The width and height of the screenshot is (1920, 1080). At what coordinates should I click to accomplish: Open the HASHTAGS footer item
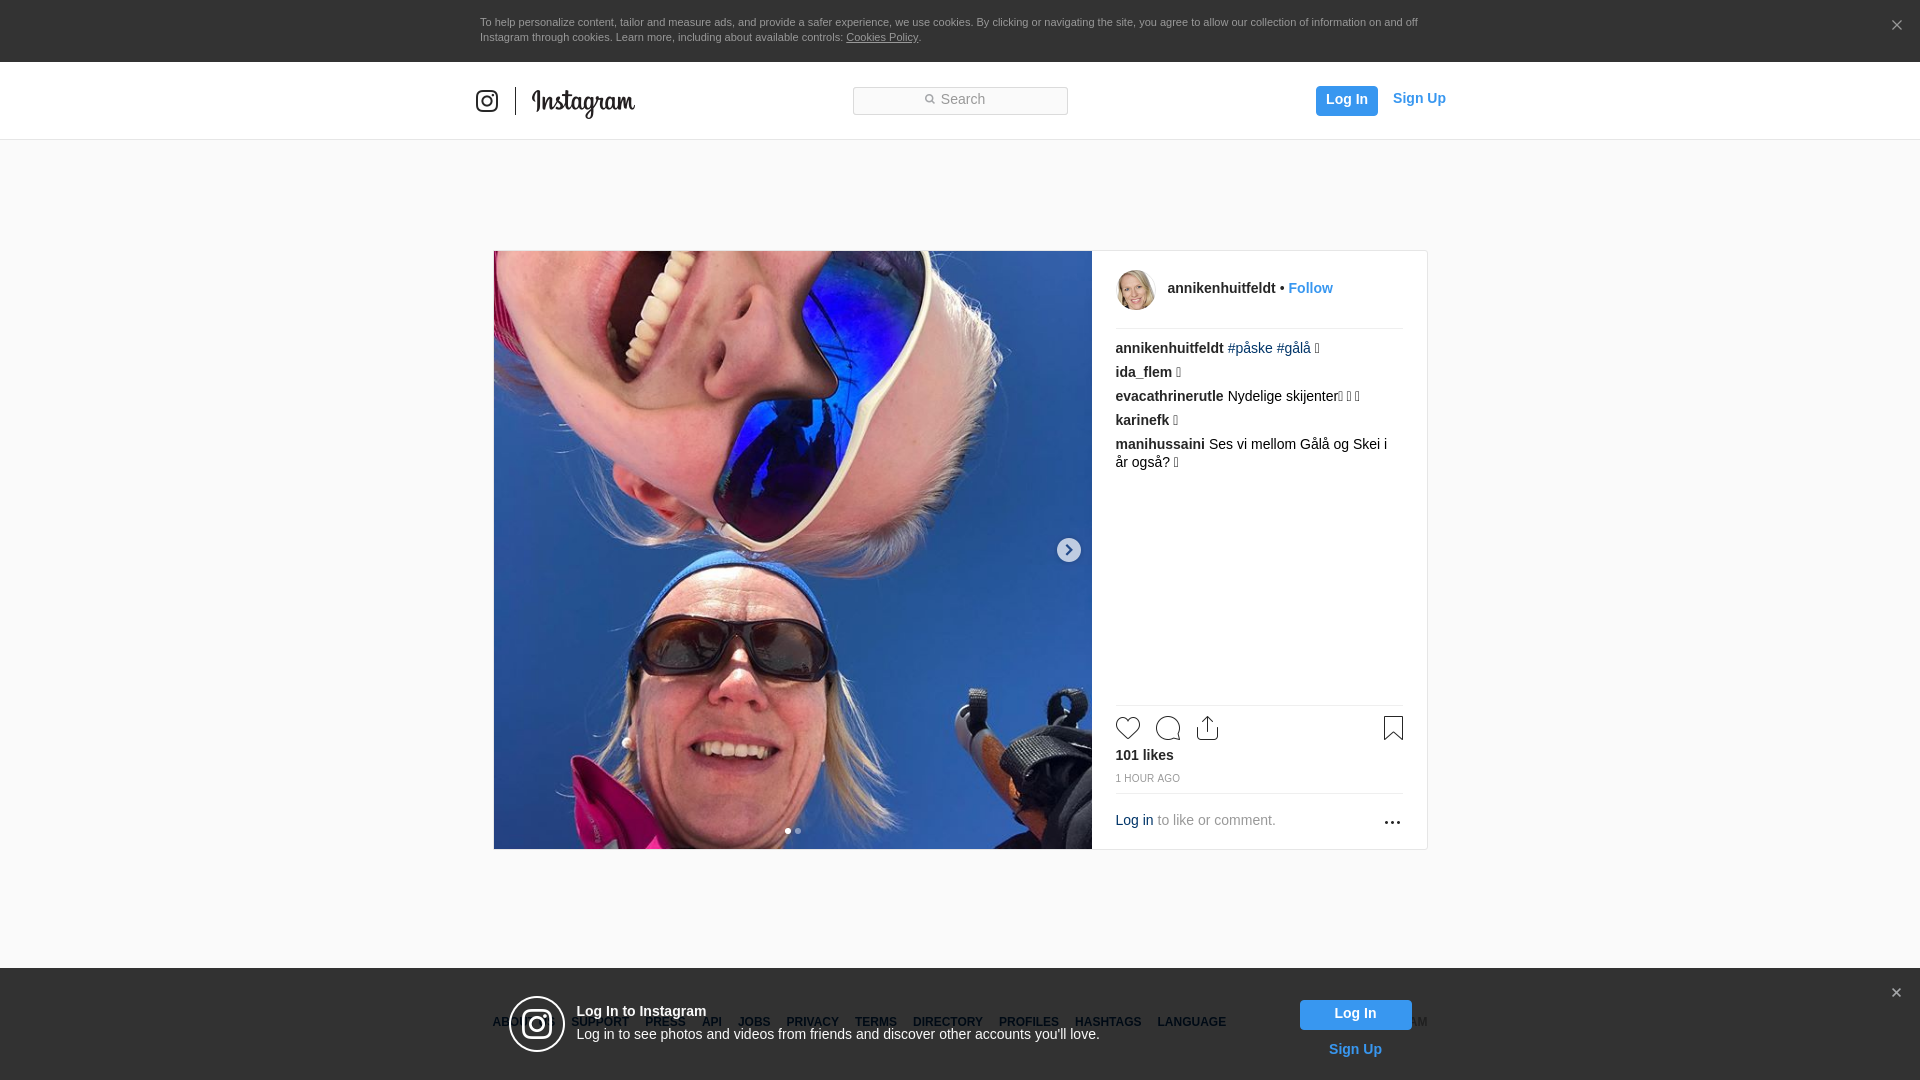click(1107, 1022)
